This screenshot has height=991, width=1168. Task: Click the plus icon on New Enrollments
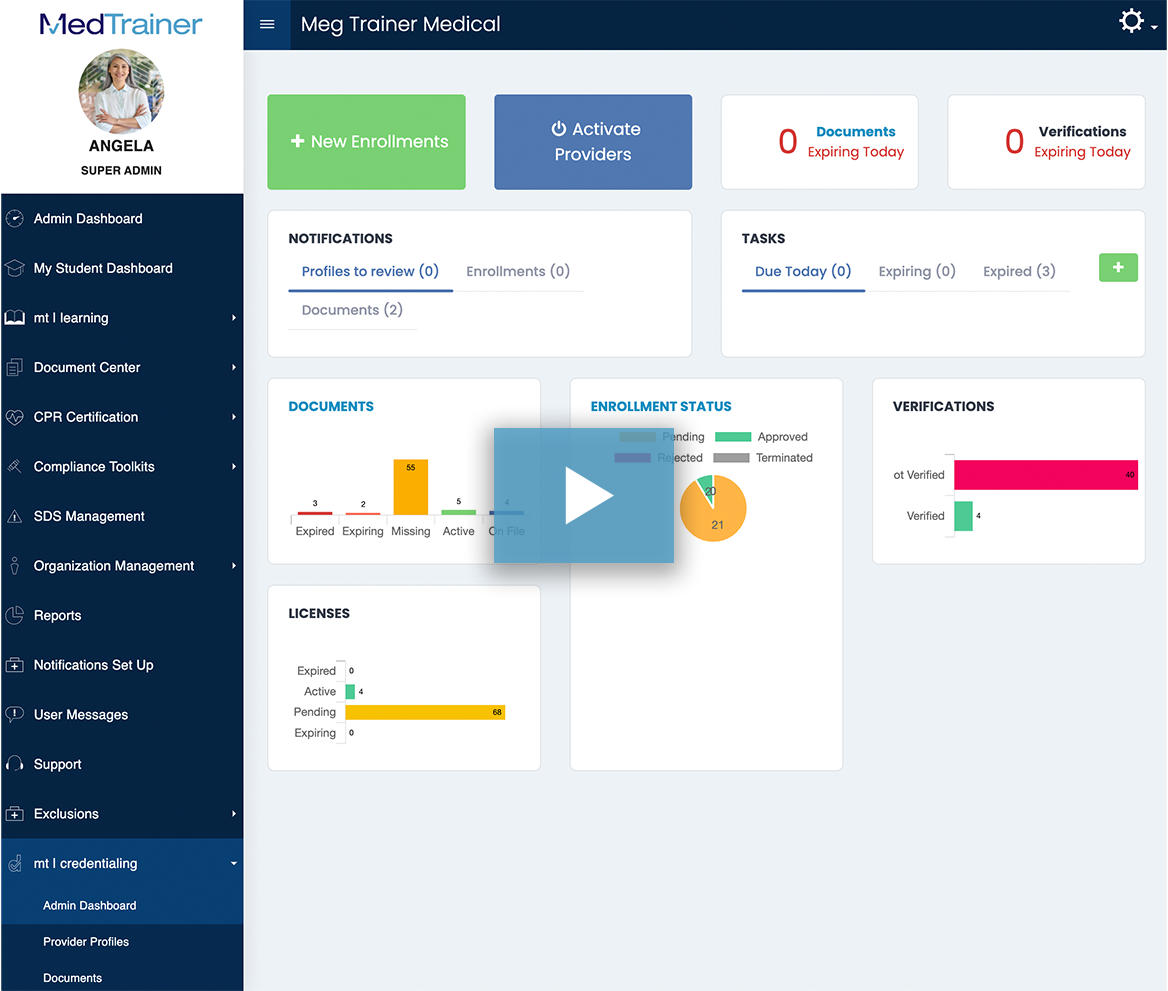click(297, 141)
